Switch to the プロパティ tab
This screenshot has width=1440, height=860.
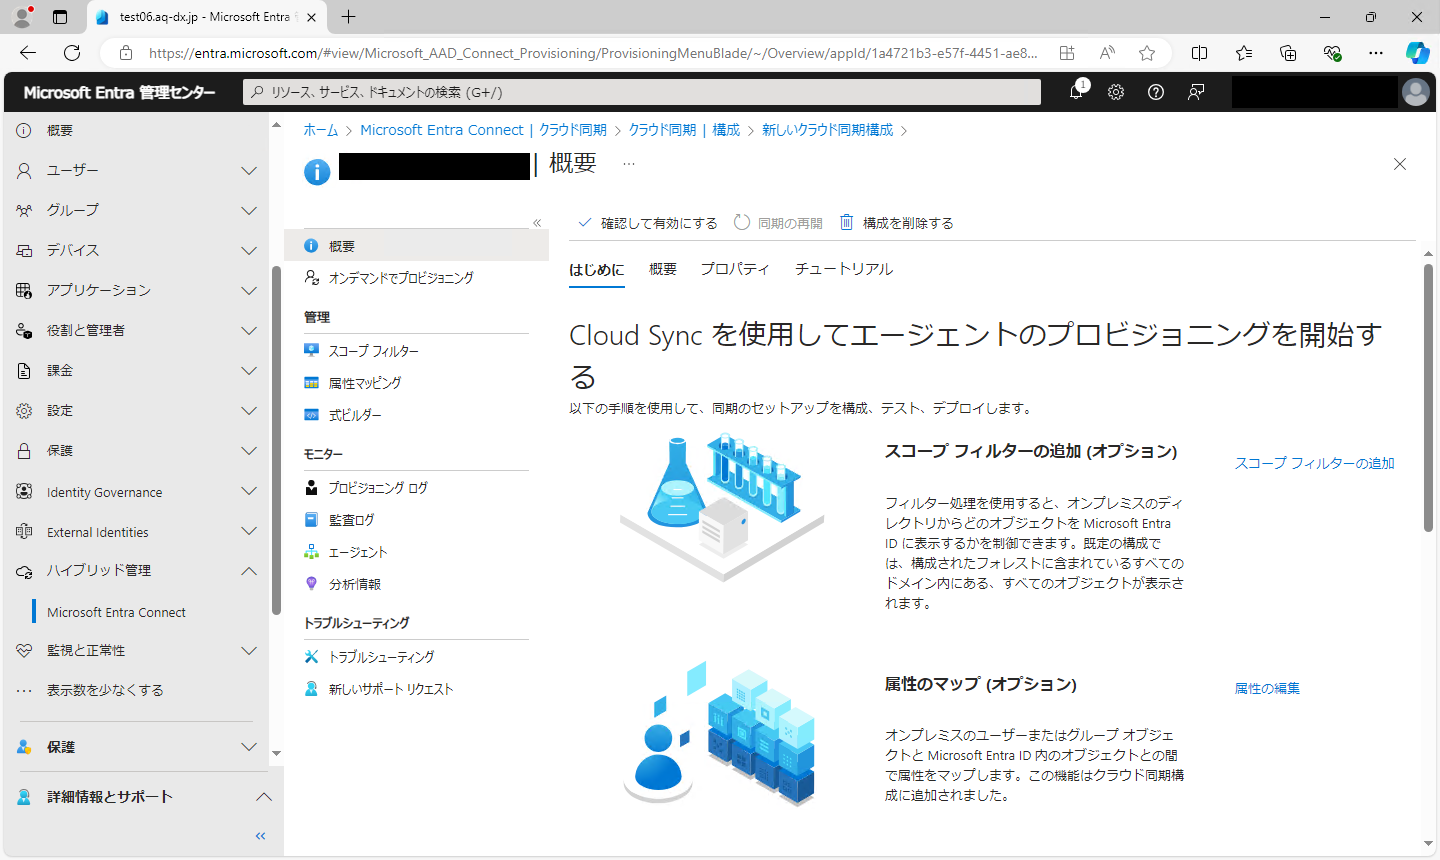pyautogui.click(x=735, y=269)
